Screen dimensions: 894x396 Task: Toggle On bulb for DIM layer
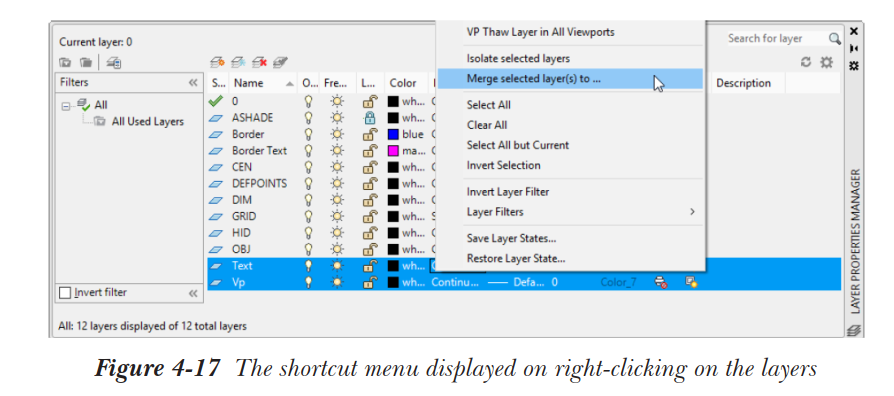tap(308, 200)
